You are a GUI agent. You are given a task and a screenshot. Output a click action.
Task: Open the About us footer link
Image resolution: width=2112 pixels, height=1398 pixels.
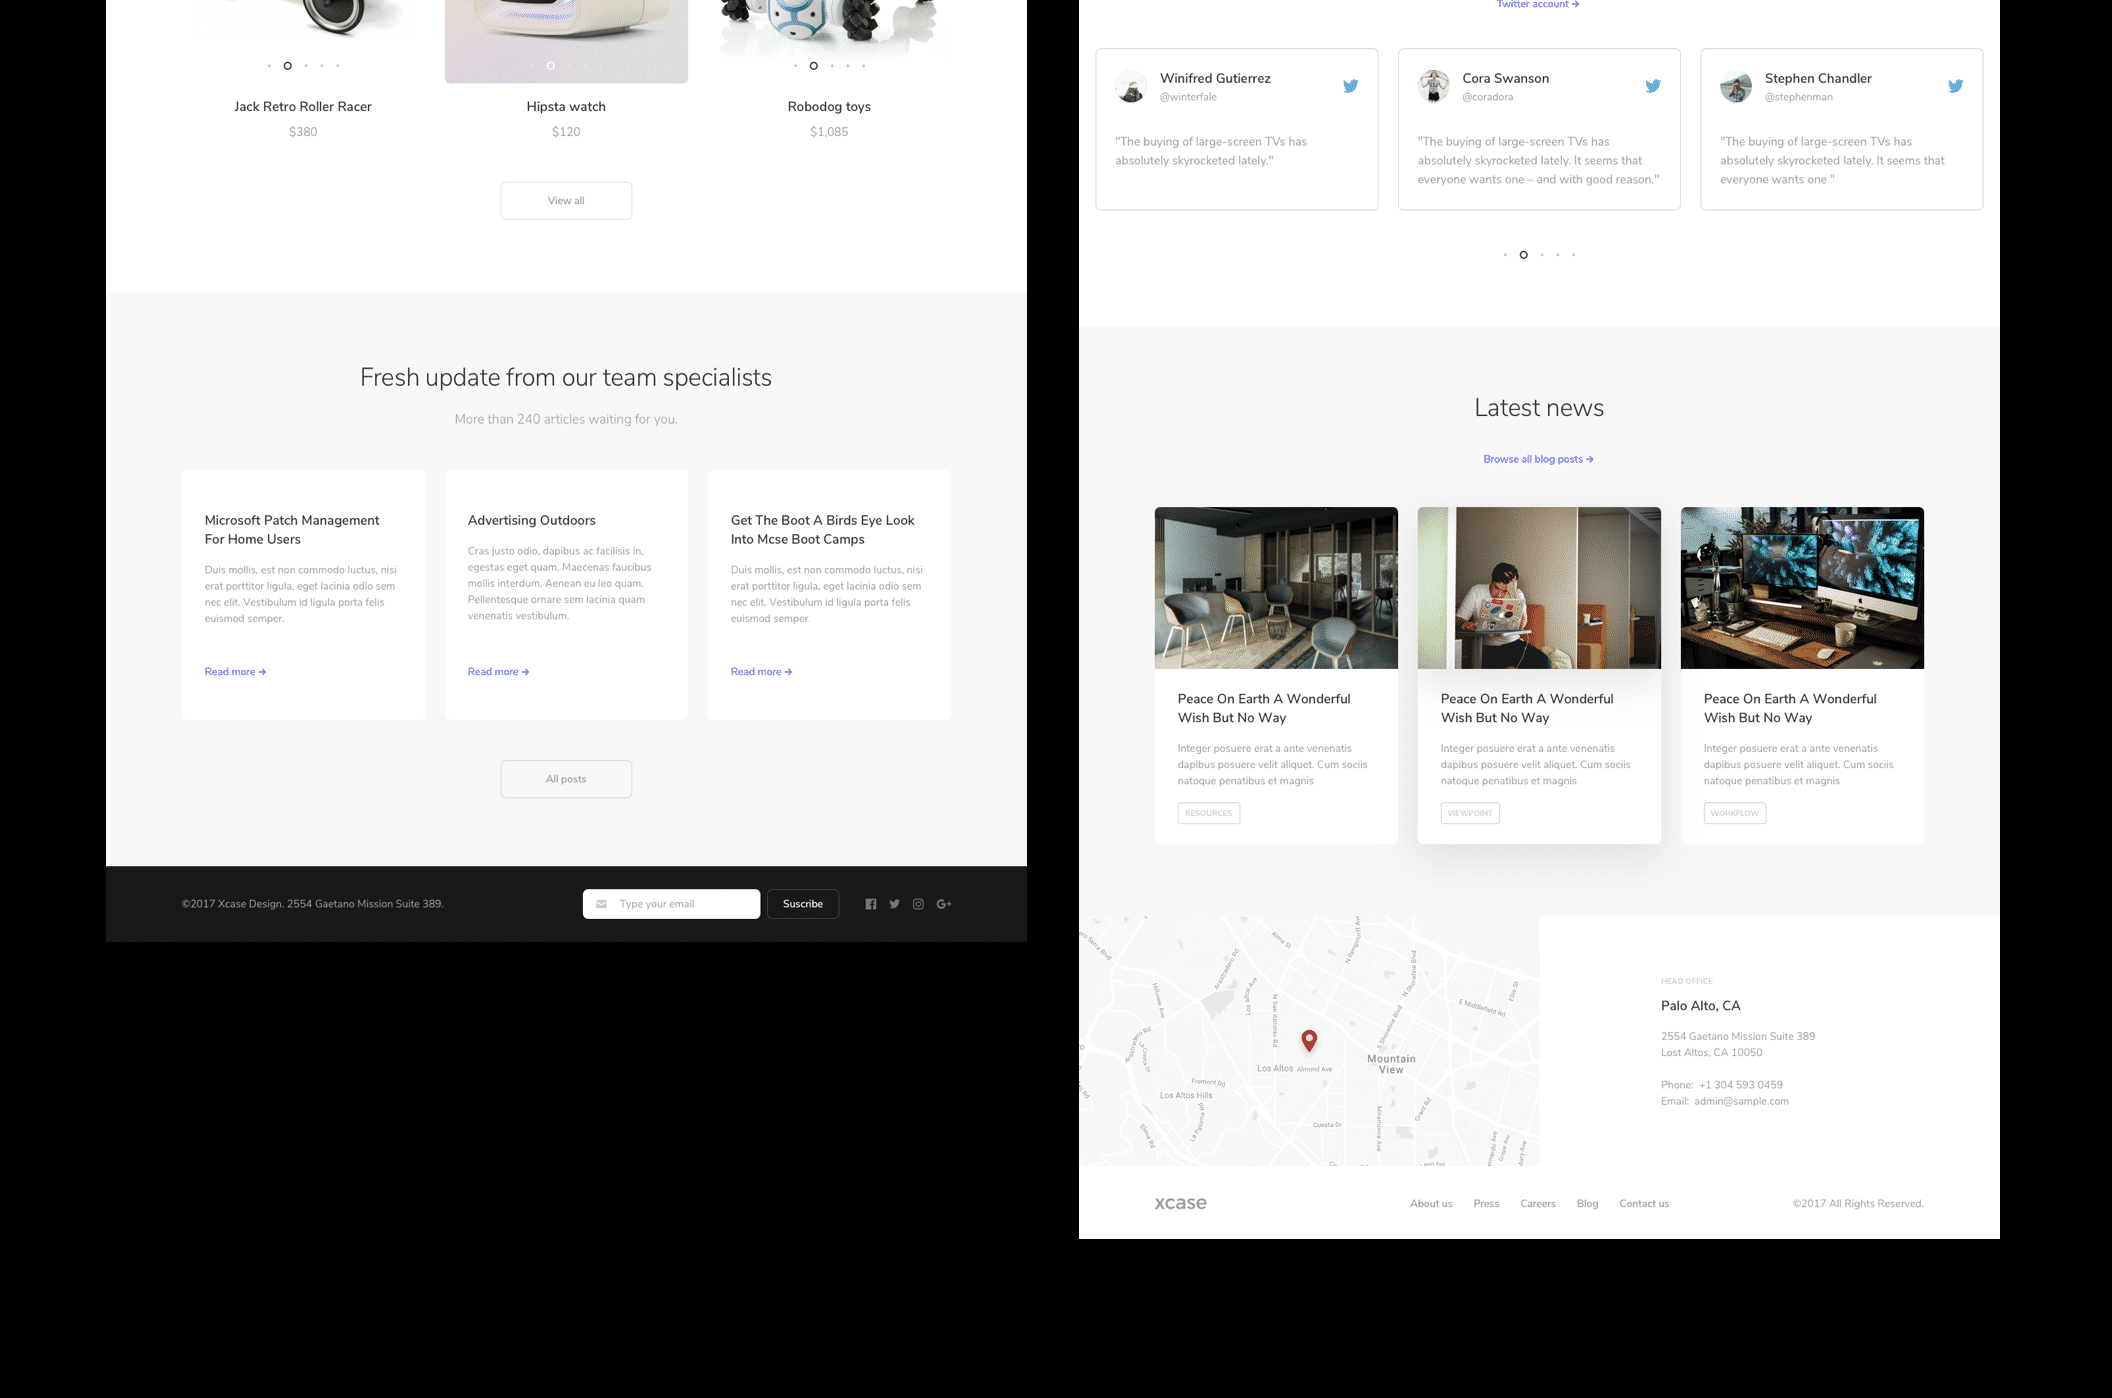point(1431,1204)
